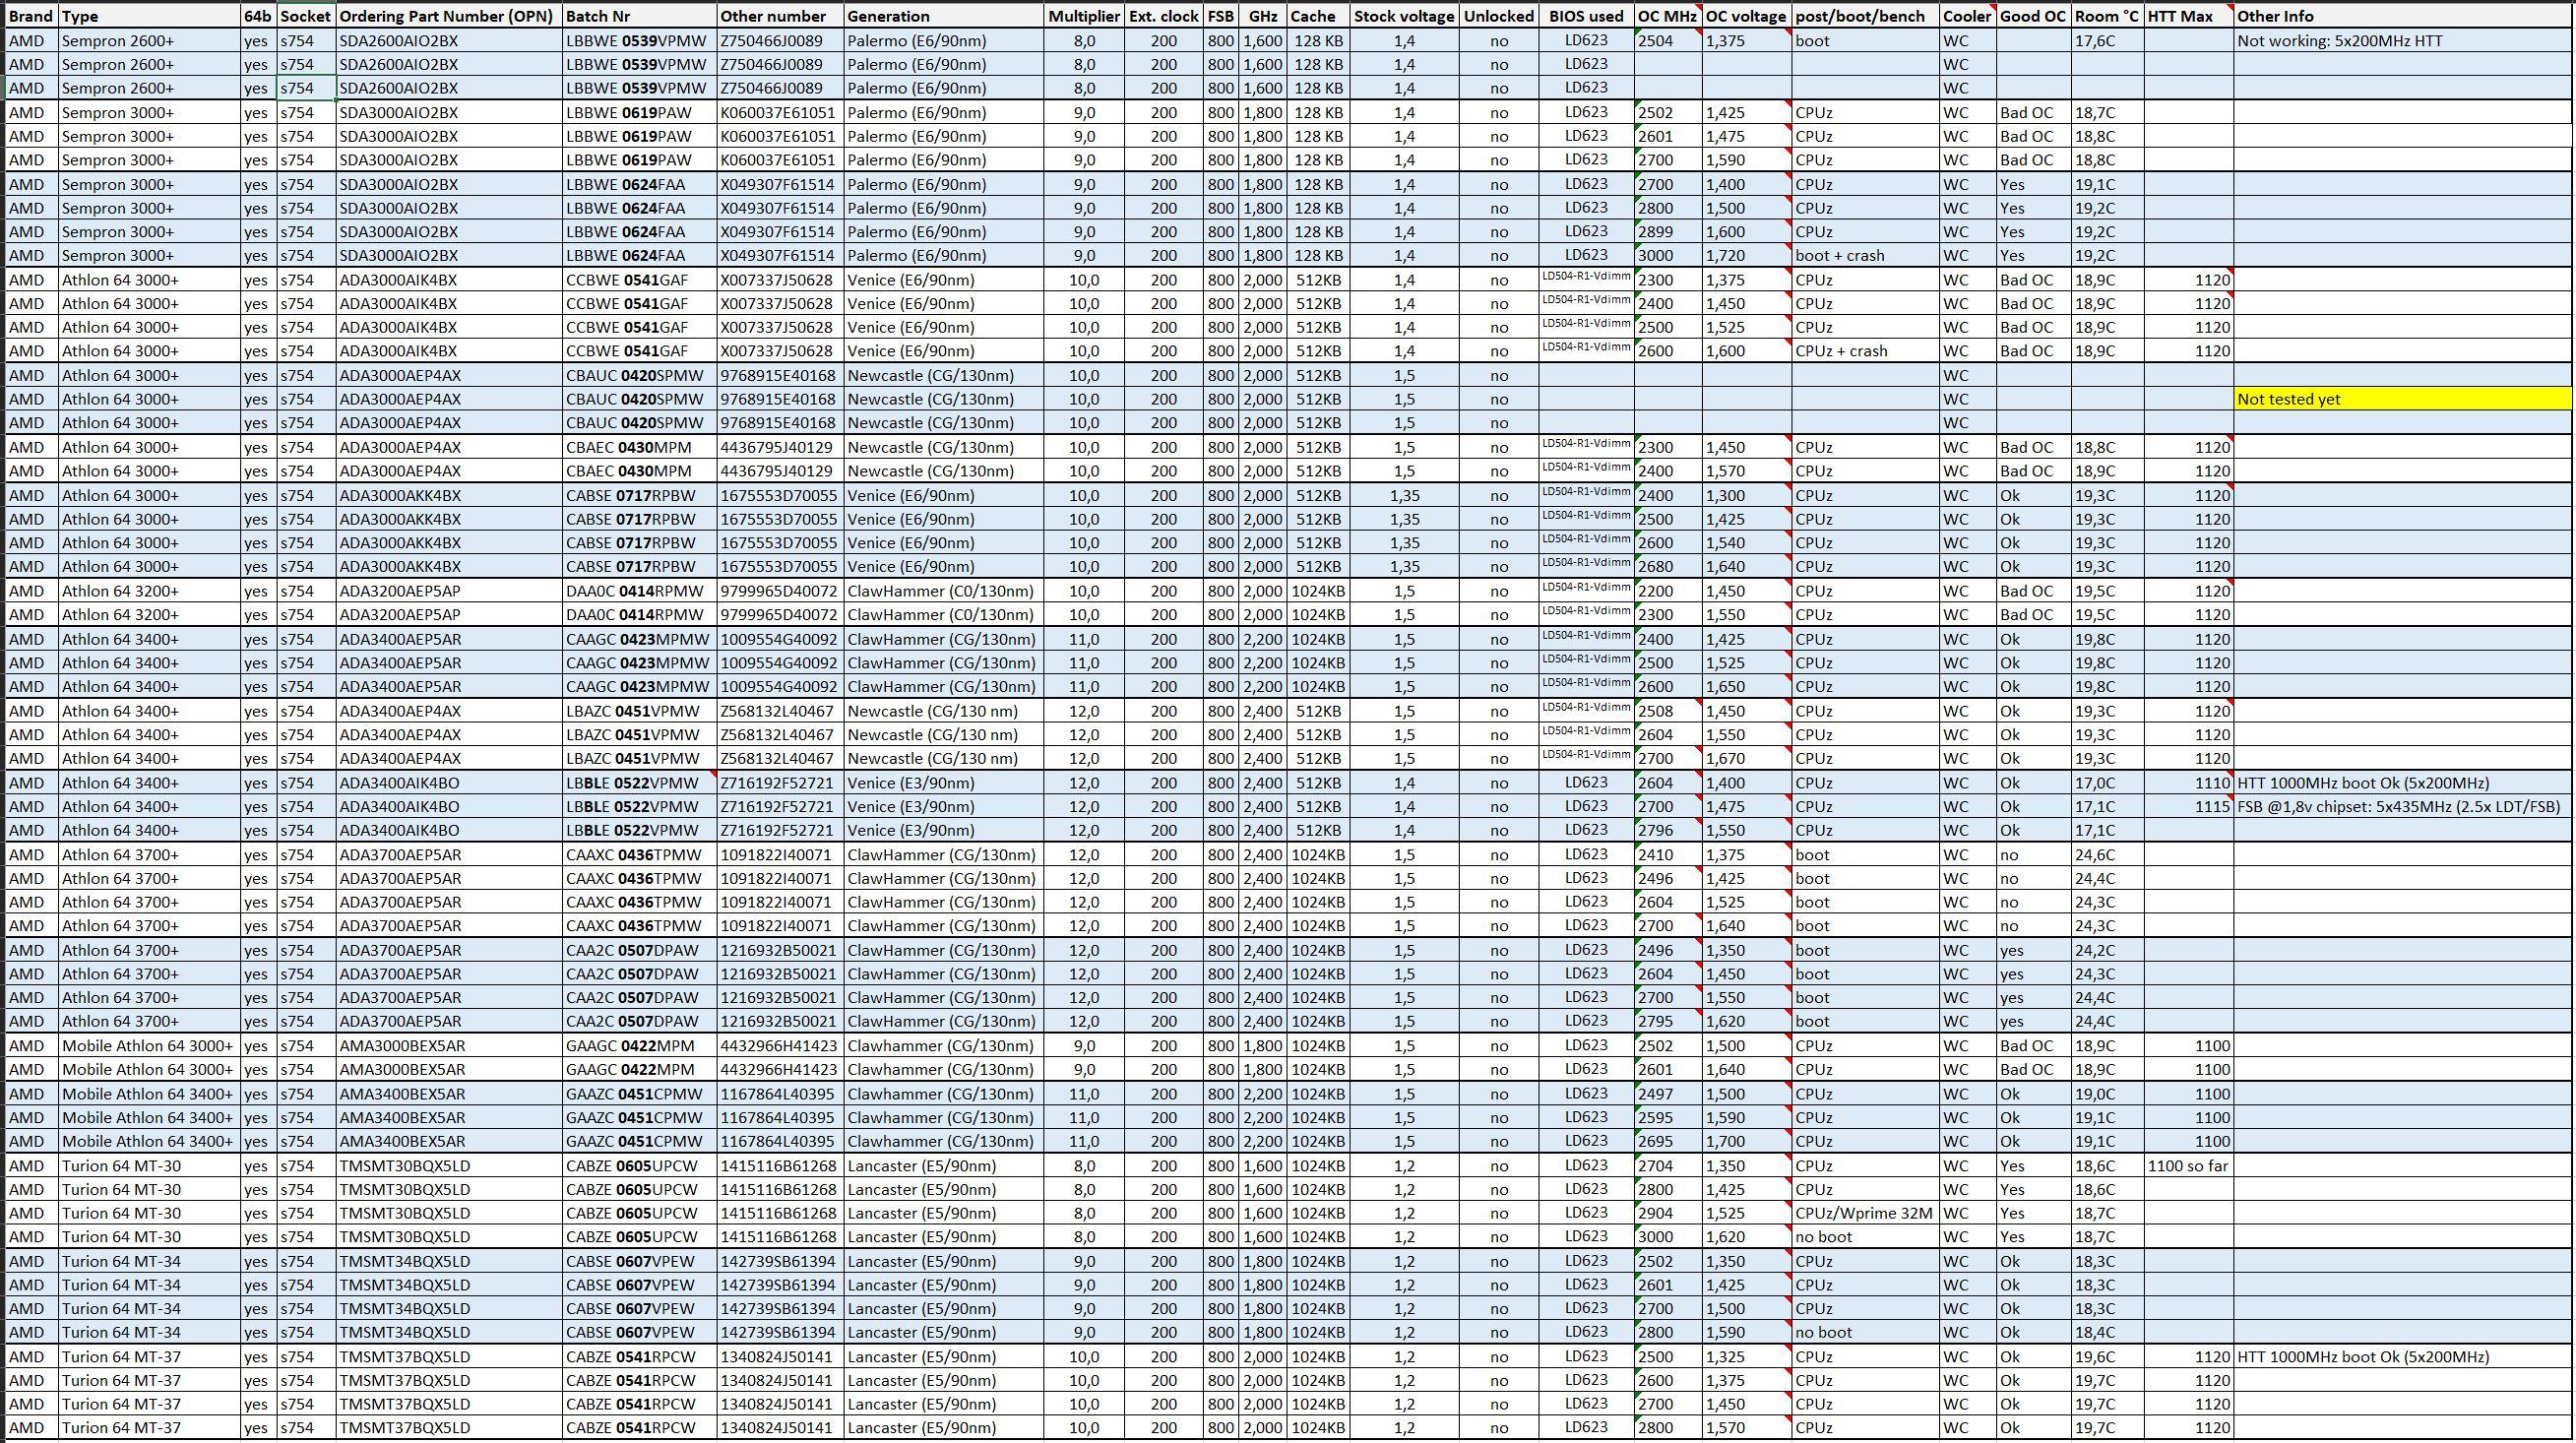Select the OC voltage value 1,700

[x=1747, y=1141]
